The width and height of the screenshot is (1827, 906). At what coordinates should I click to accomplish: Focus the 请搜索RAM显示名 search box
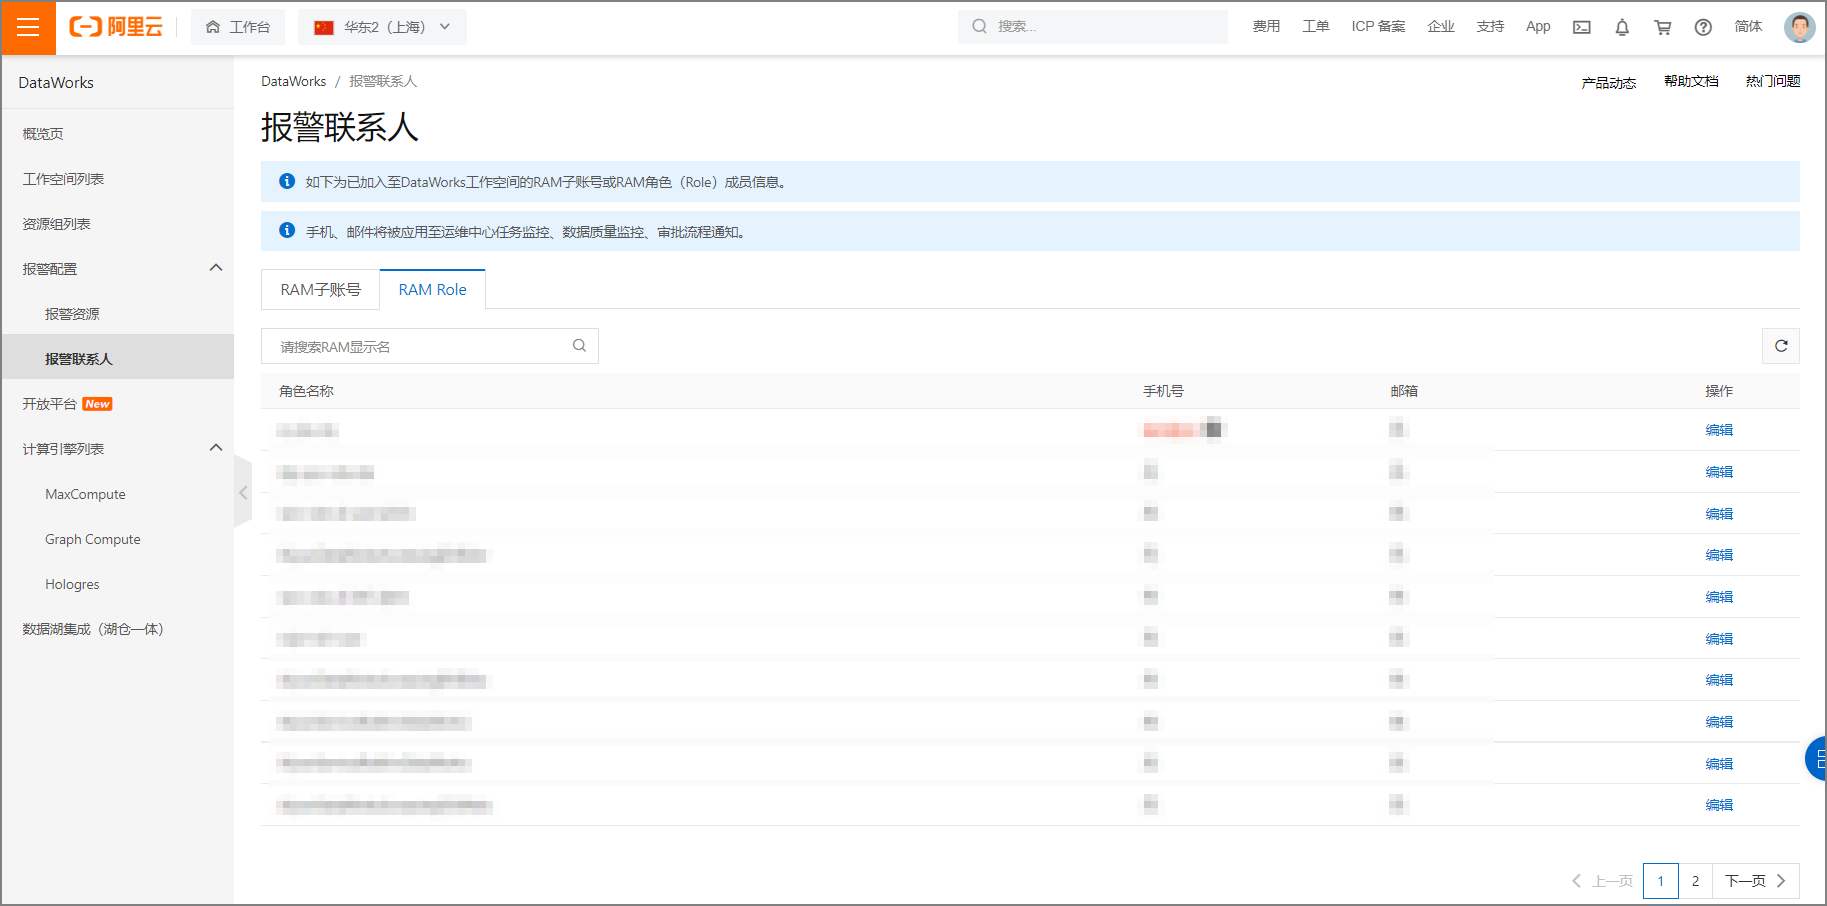pos(430,346)
